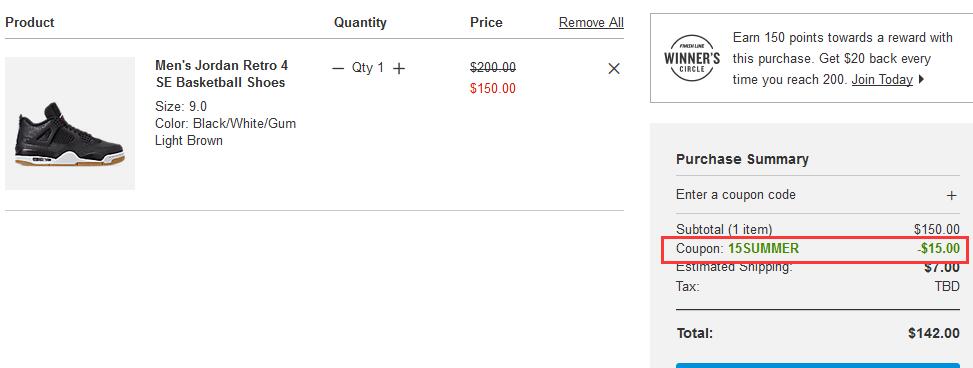Click the Quantity column header
This screenshot has height=368, width=973.
click(360, 22)
